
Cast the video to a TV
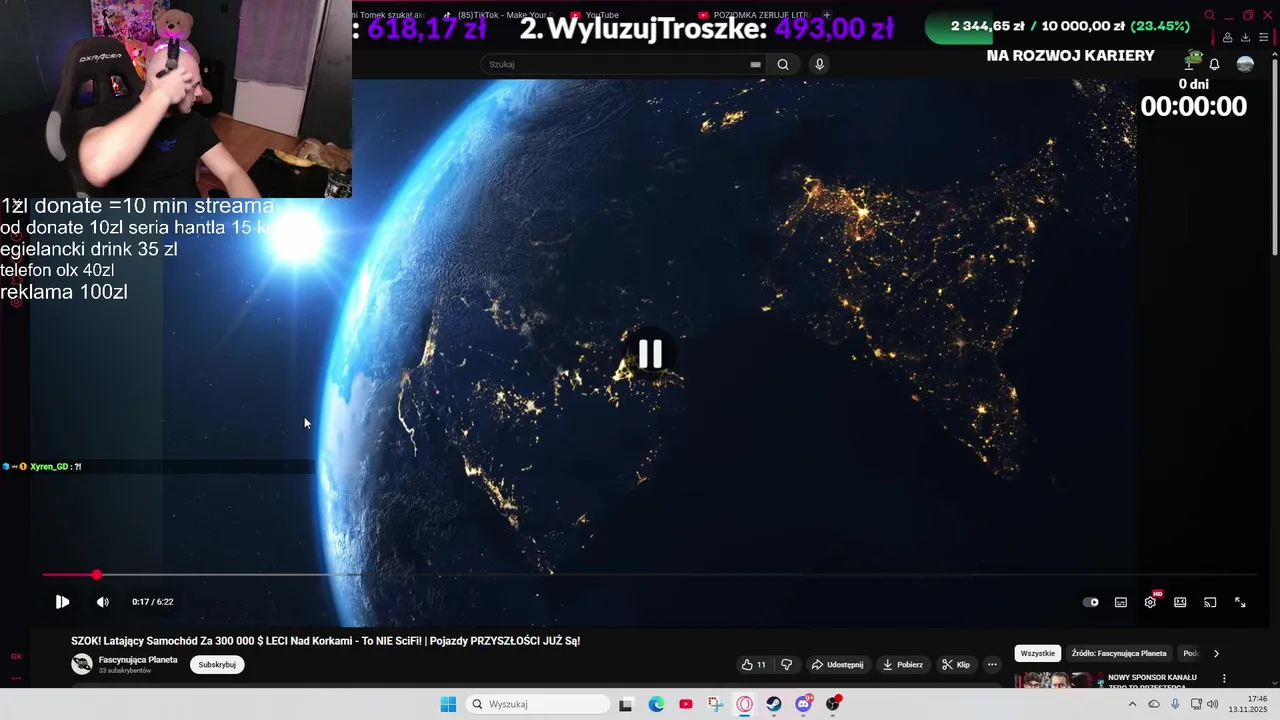click(1210, 602)
